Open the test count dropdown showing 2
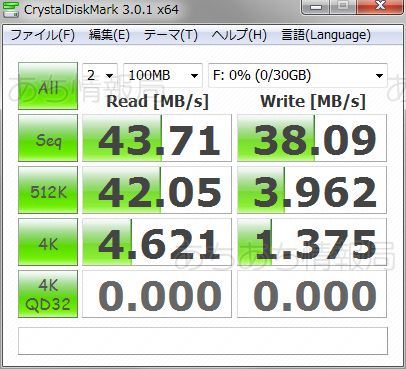 [x=100, y=75]
